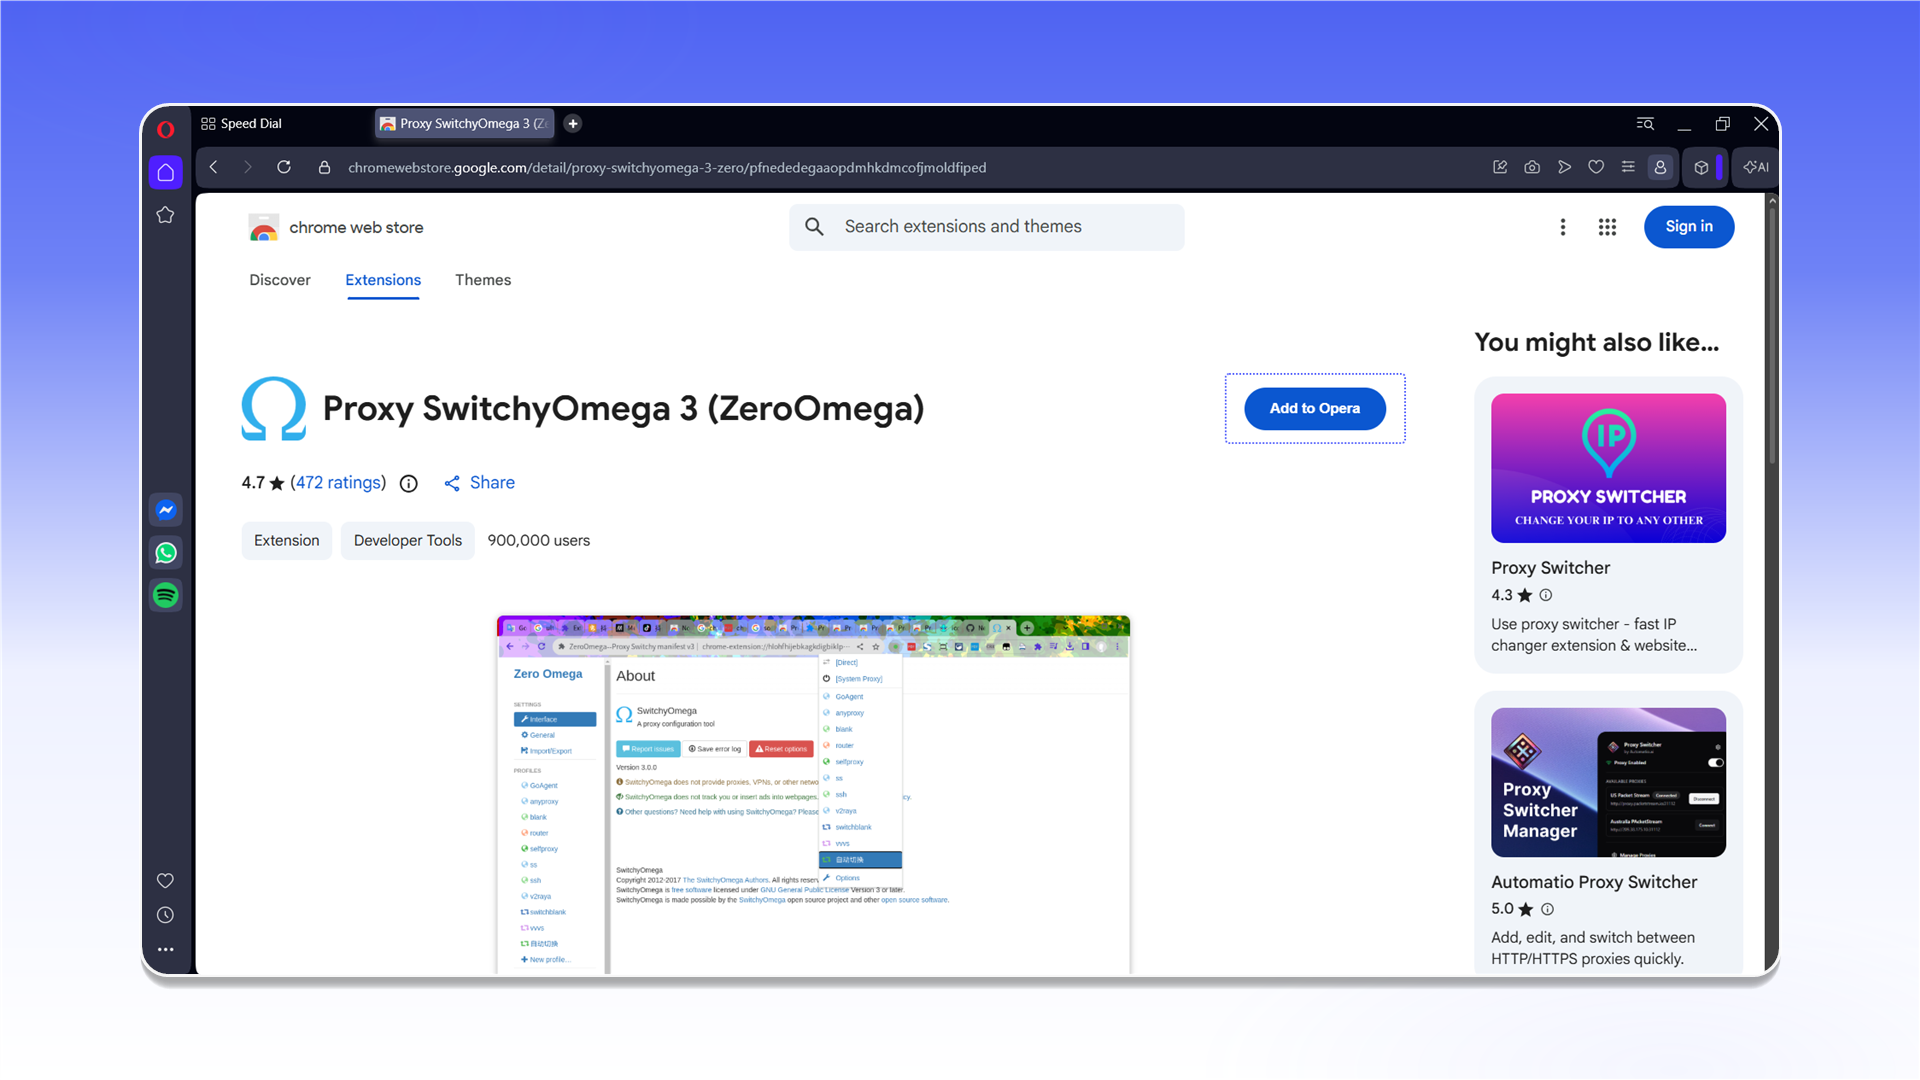1920x1080 pixels.
Task: Open the Aria AI assistant button
Action: pyautogui.click(x=1756, y=167)
